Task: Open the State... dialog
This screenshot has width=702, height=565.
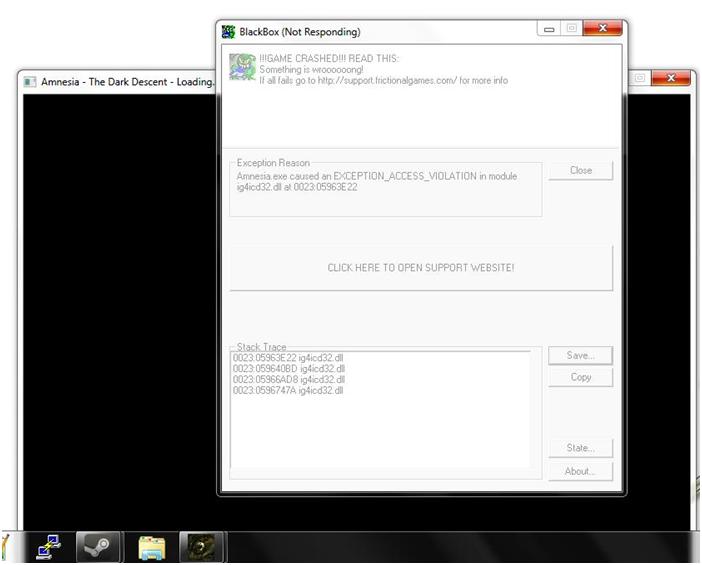Action: click(x=580, y=448)
